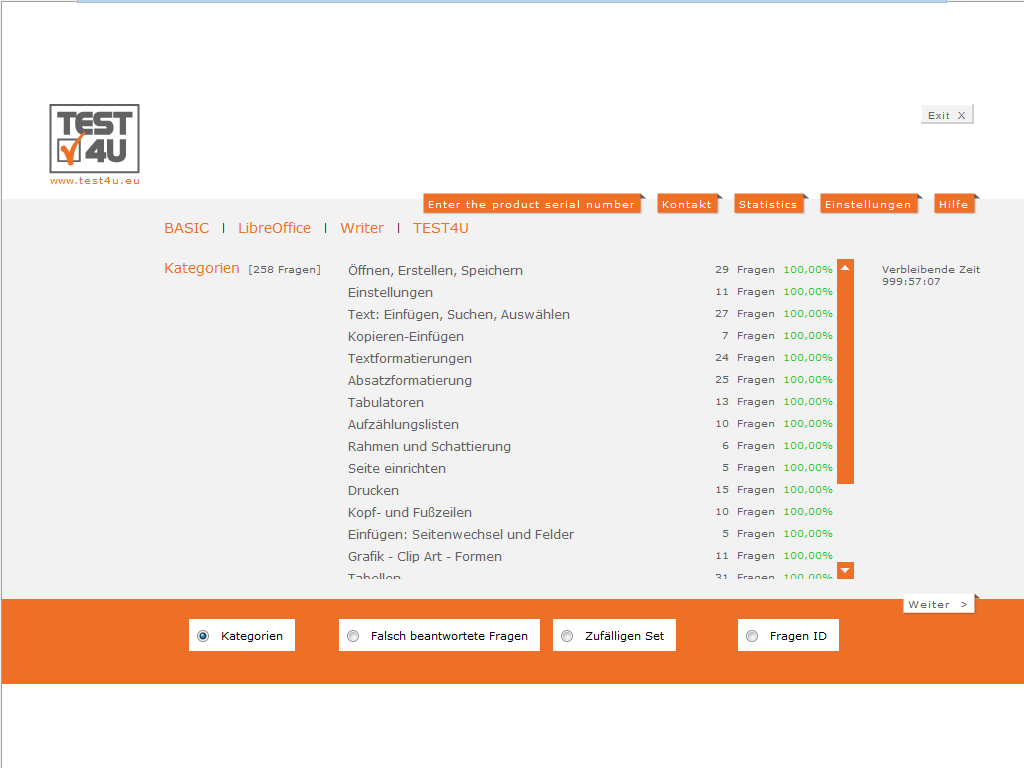This screenshot has width=1024, height=768.
Task: Select Rahmen und Schattierung category
Action: point(429,447)
